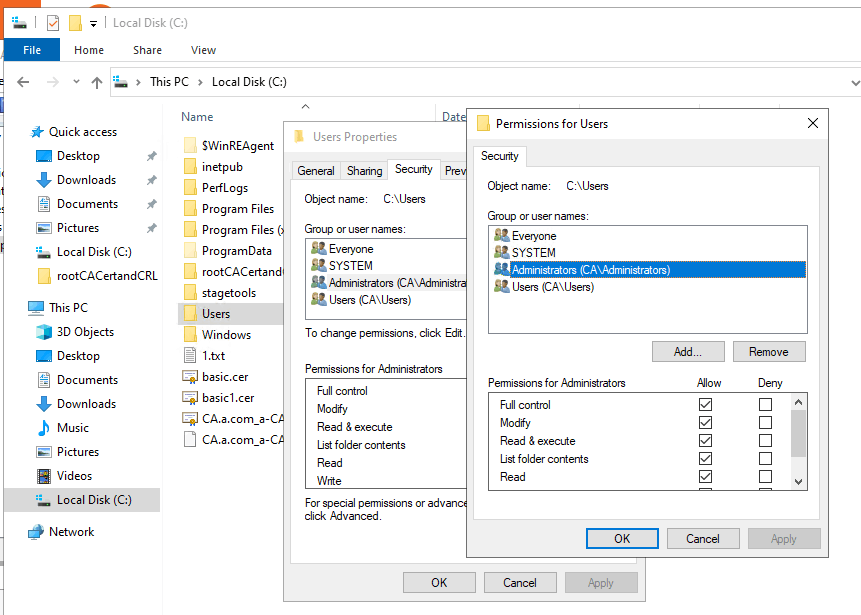861x615 pixels.
Task: Sort files by Name column header
Action: pyautogui.click(x=197, y=117)
